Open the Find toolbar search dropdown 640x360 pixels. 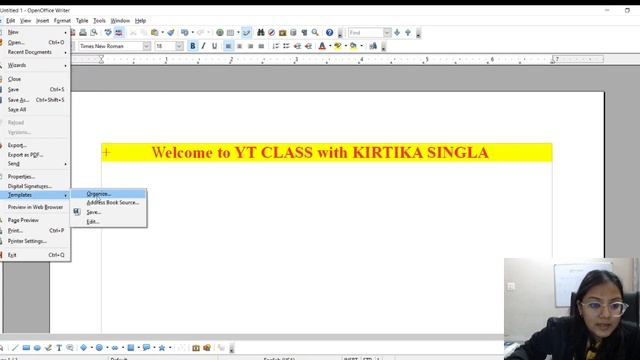click(x=387, y=33)
